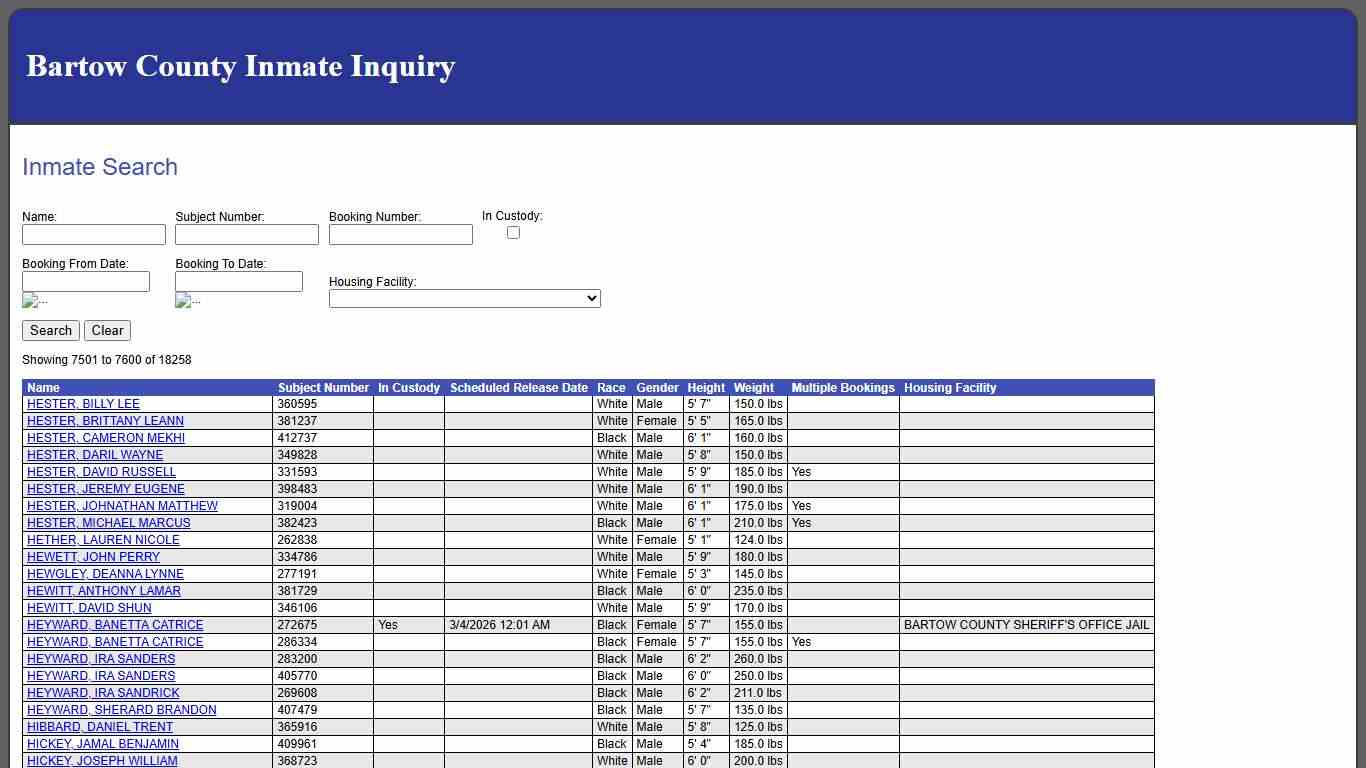This screenshot has width=1366, height=768.
Task: Open the Booking To Date calendar picker
Action: [187, 300]
